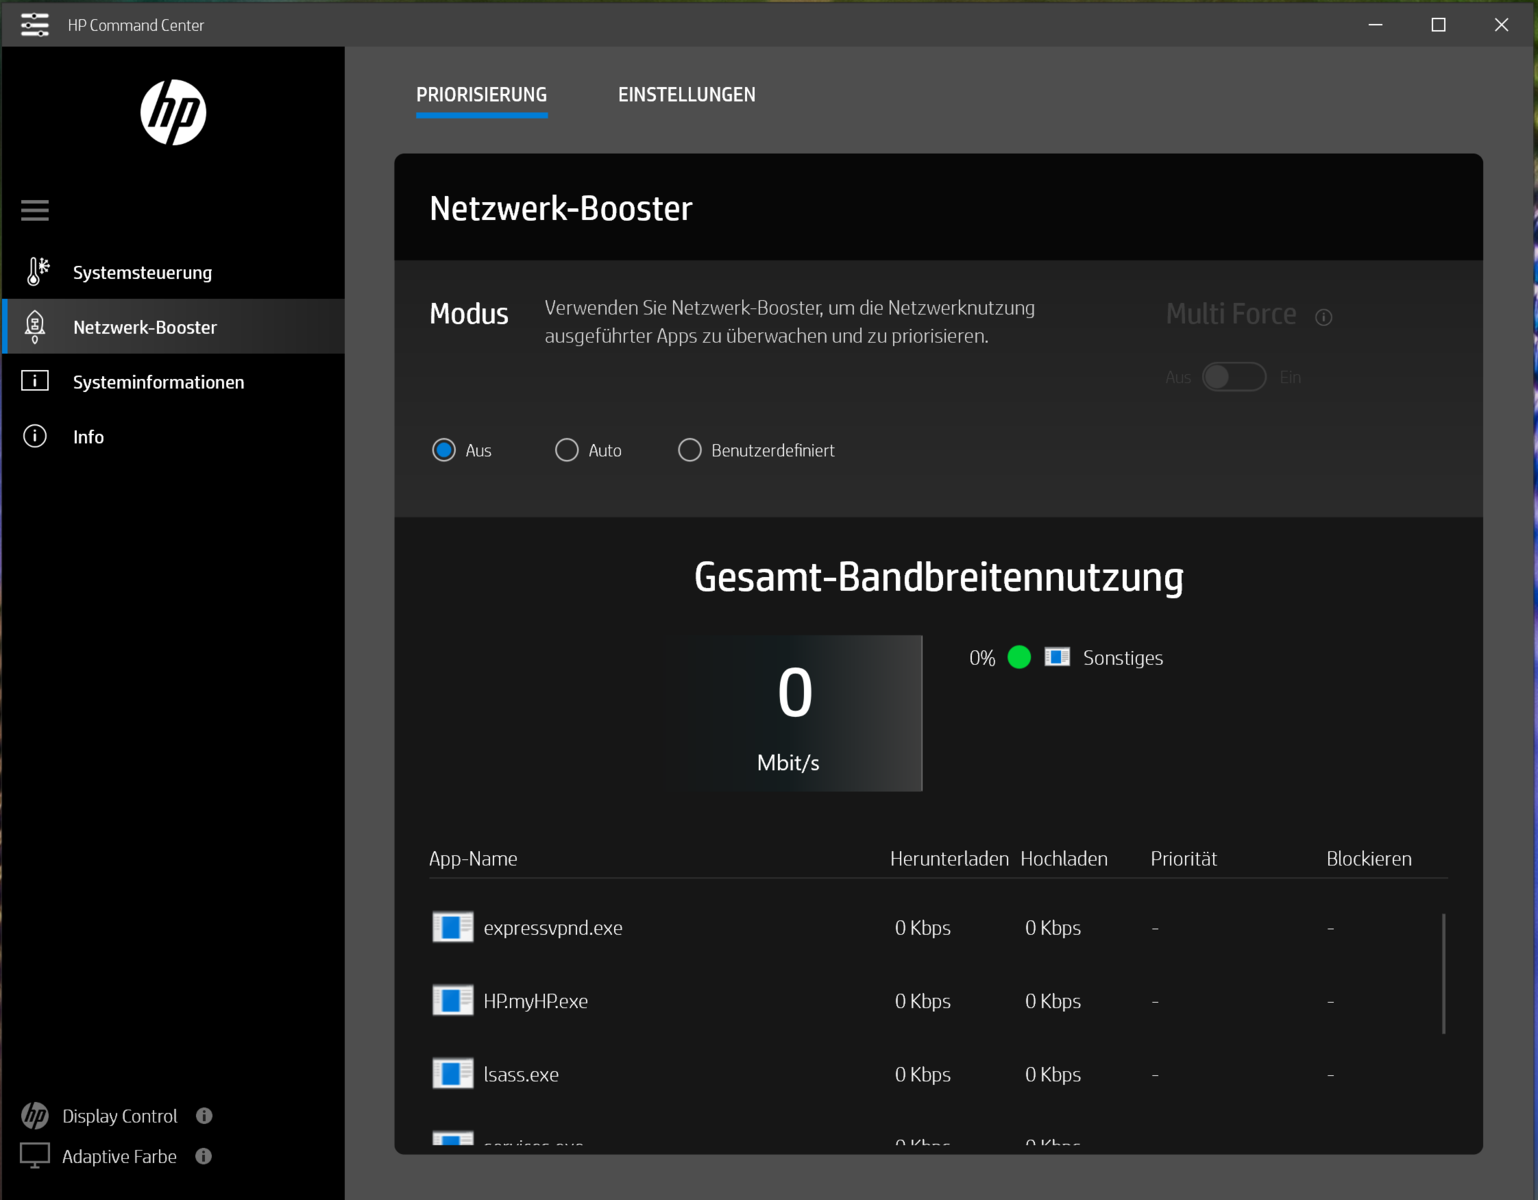Image resolution: width=1538 pixels, height=1200 pixels.
Task: Open the Priorisierung tab
Action: (x=481, y=95)
